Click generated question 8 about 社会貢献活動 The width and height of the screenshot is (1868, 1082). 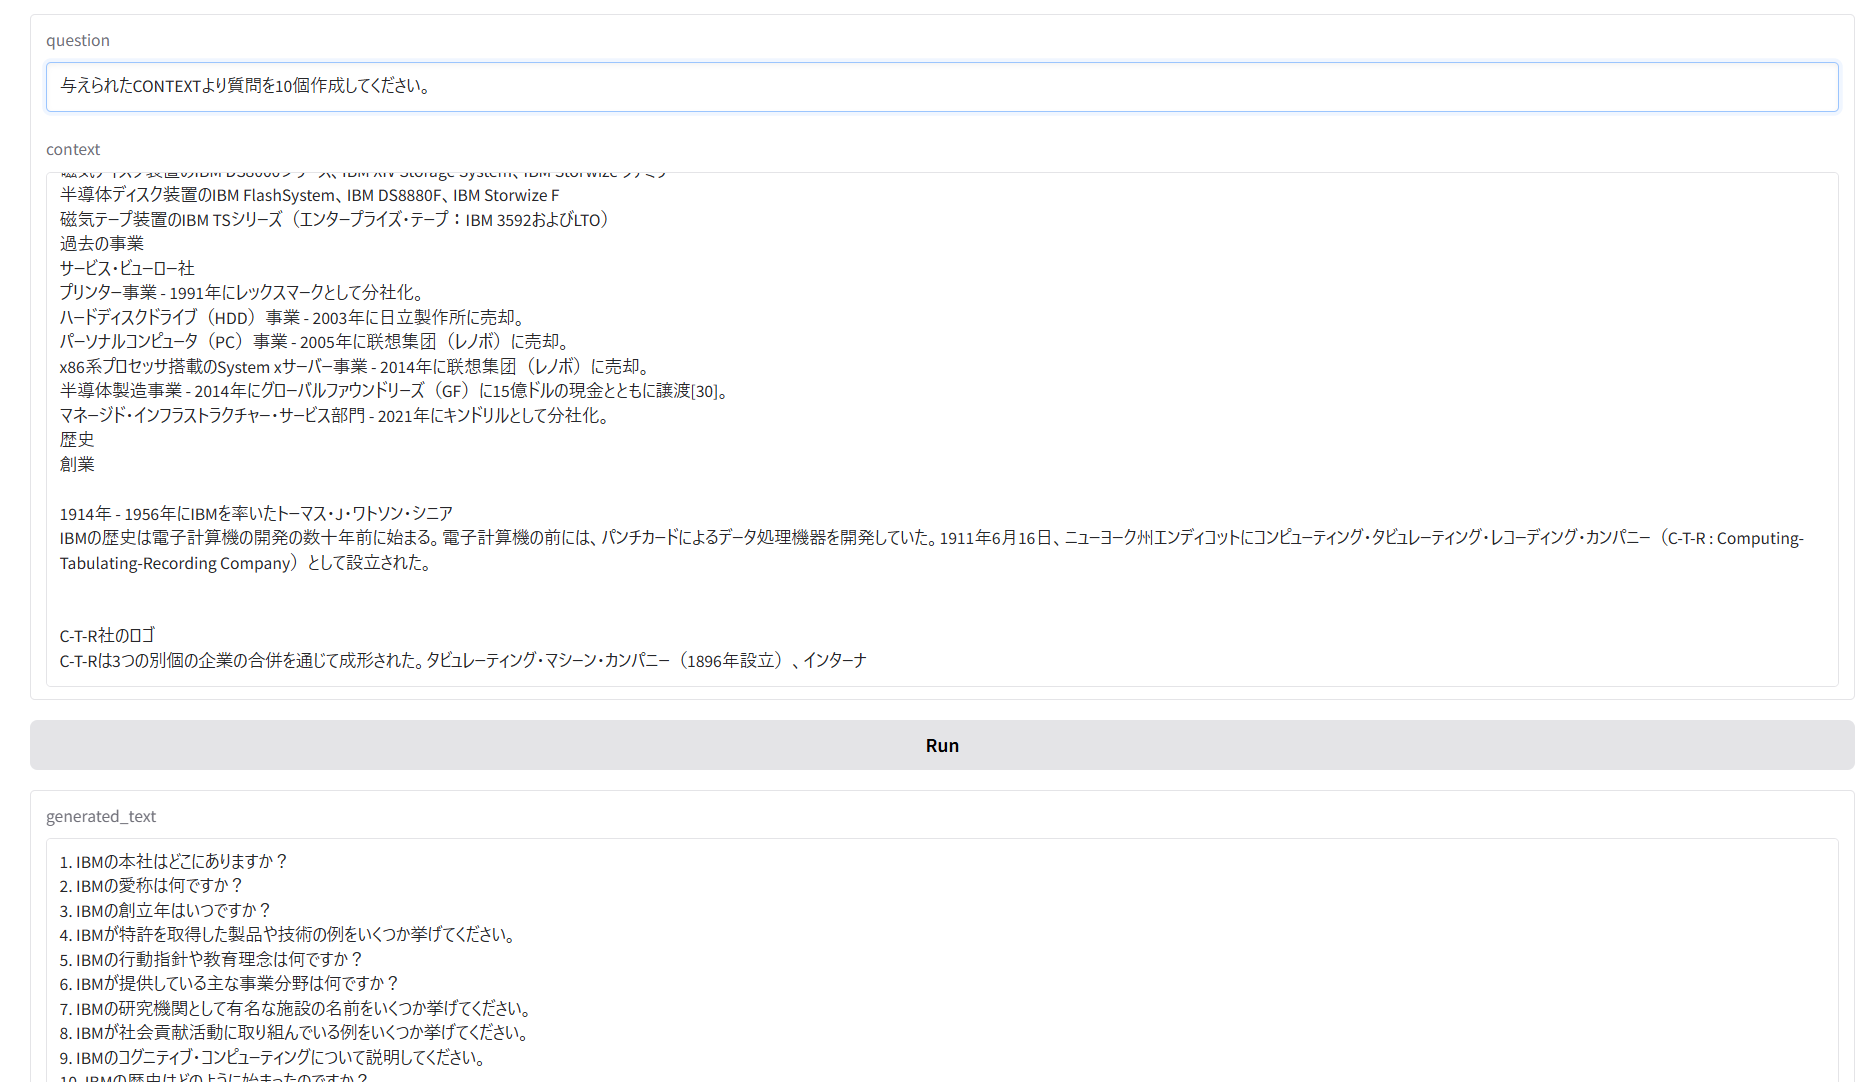coord(295,1033)
